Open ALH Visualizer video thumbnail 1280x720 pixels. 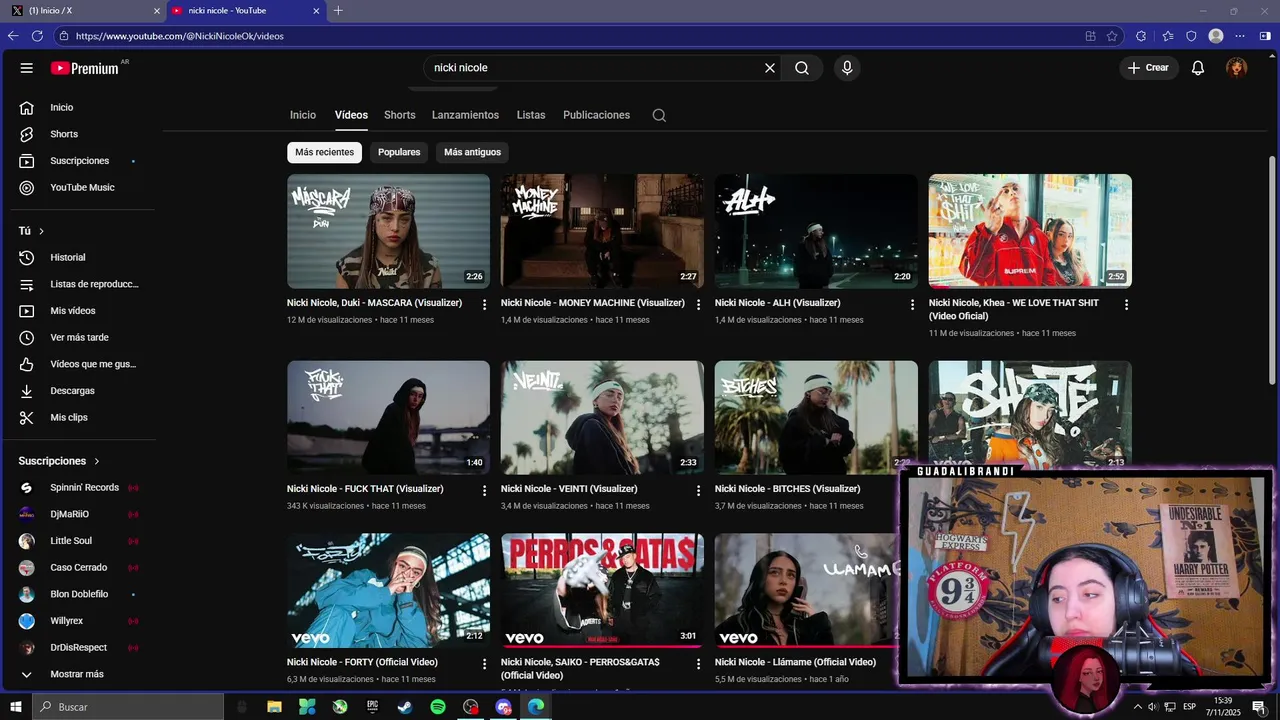[x=816, y=231]
